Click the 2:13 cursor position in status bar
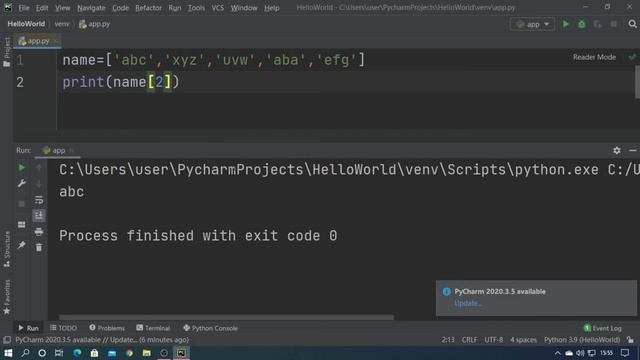 tap(448, 340)
